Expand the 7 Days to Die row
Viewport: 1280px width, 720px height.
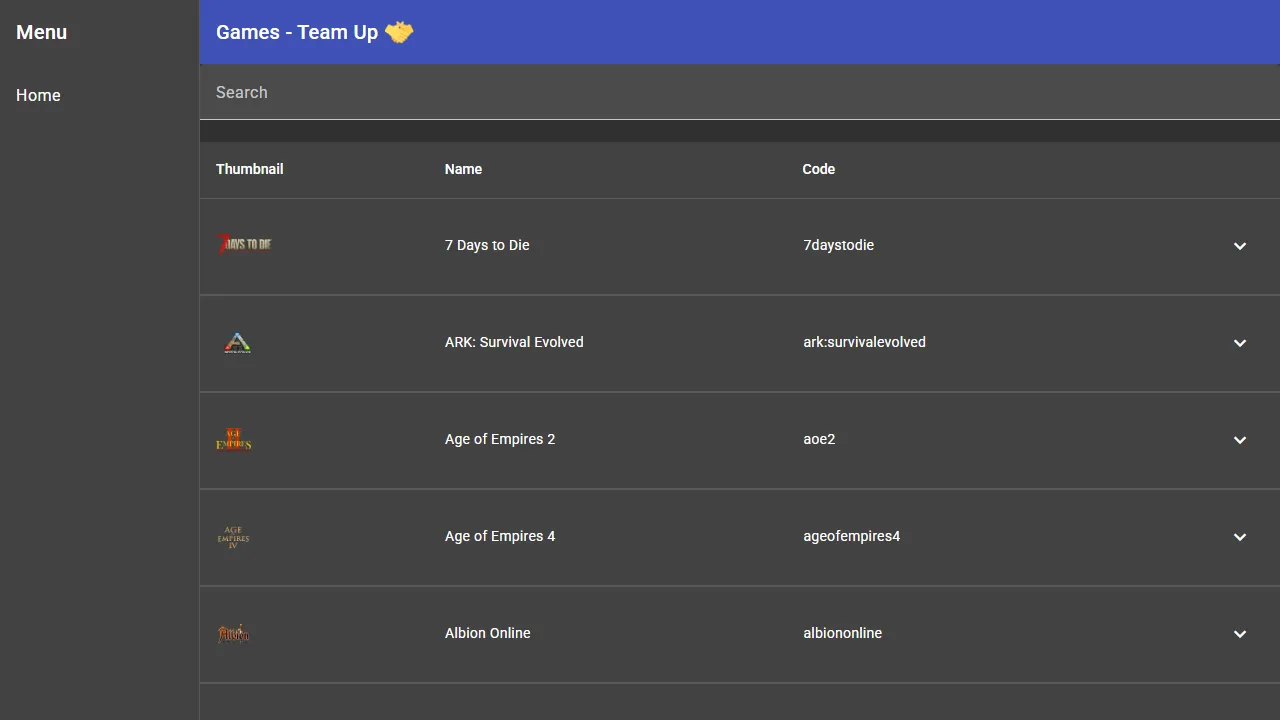point(1240,246)
